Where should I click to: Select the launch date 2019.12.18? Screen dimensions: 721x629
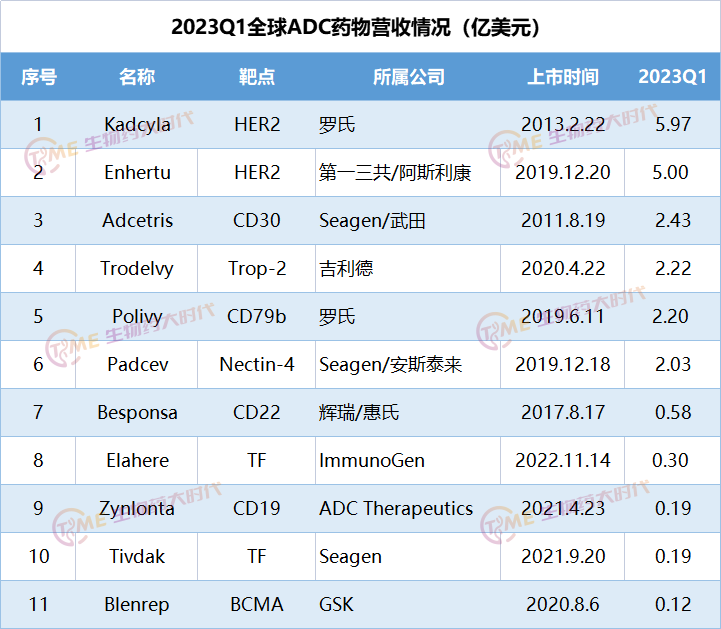tap(563, 365)
